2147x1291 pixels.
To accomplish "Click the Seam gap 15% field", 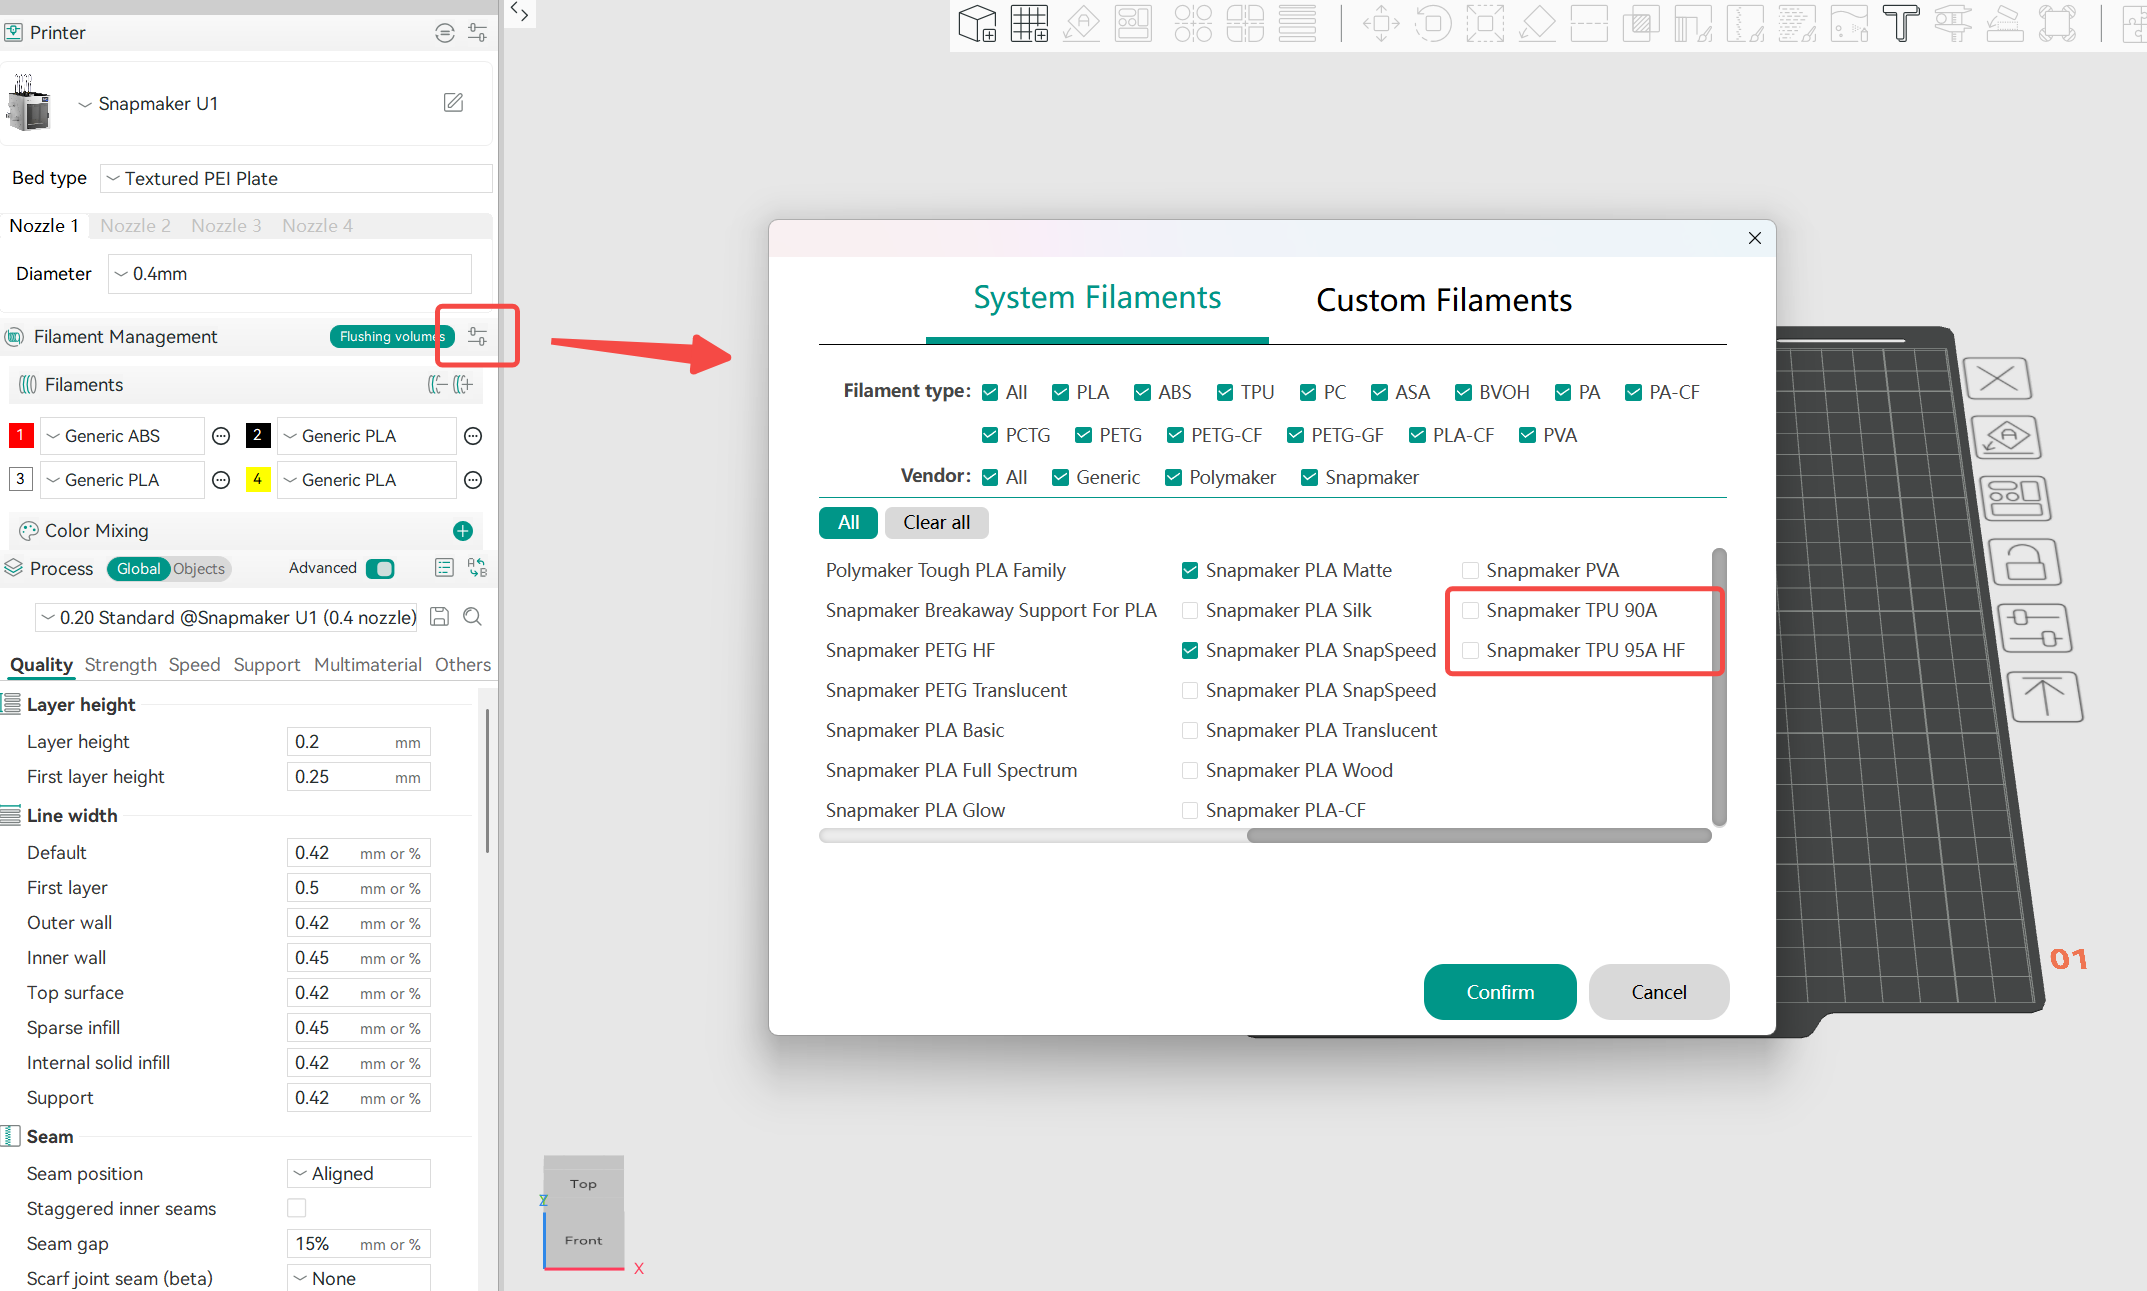I will click(358, 1244).
